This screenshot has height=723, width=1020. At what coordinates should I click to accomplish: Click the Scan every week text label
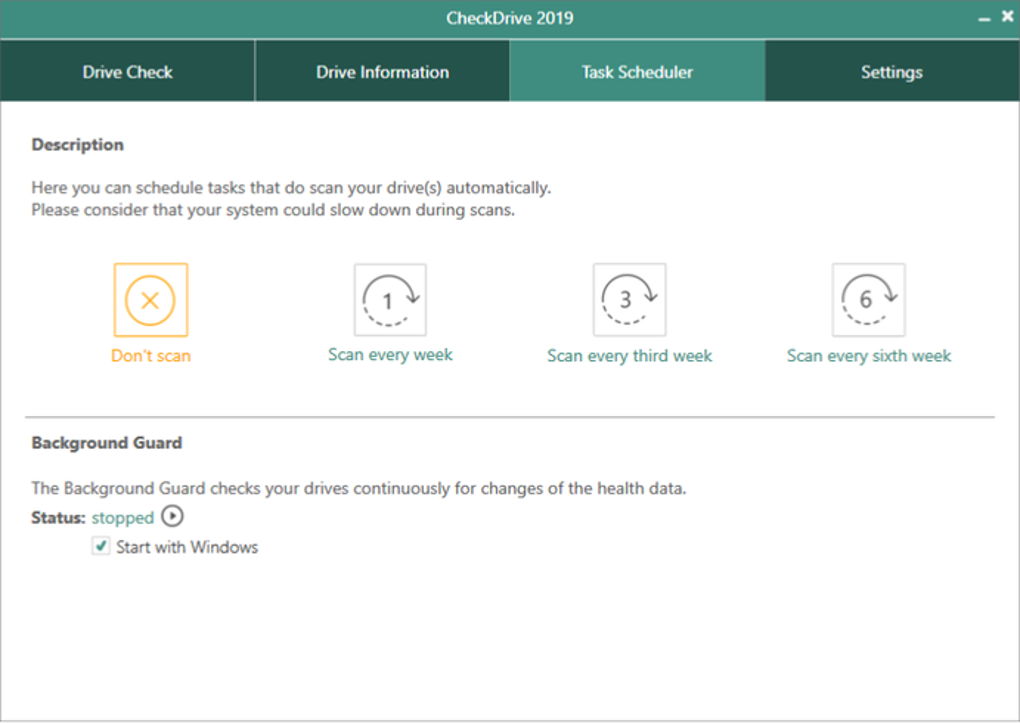(x=390, y=355)
